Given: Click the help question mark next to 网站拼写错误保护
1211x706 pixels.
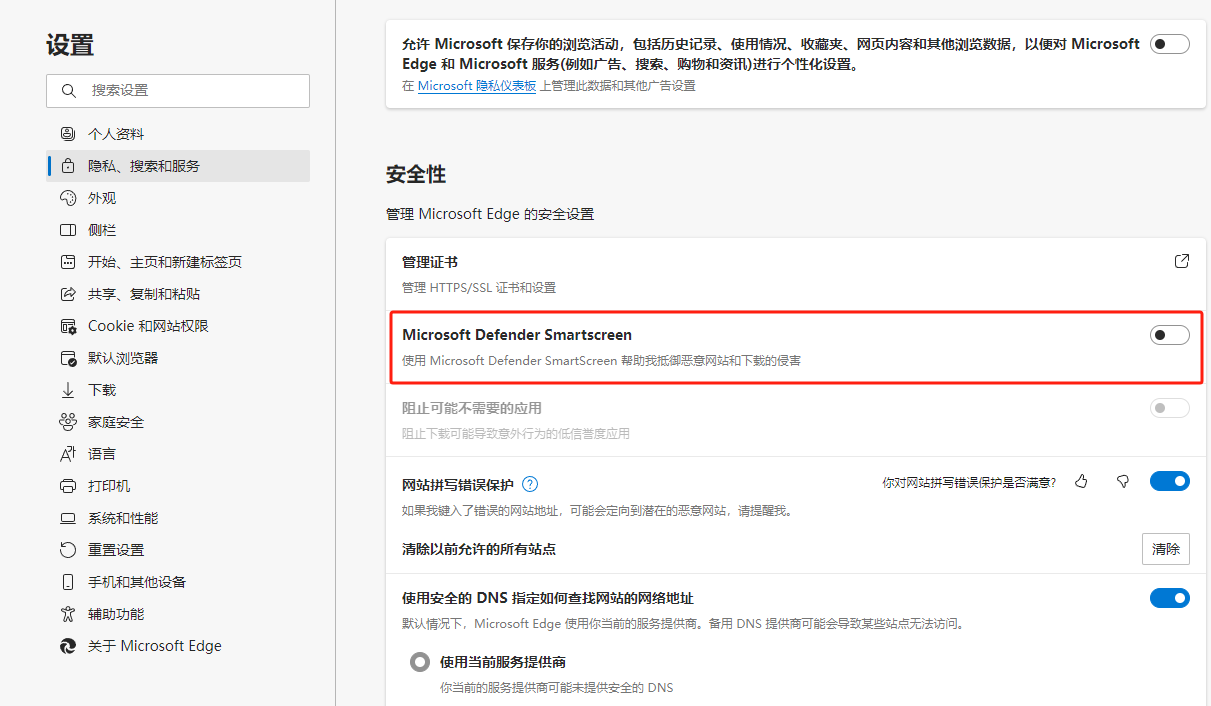Looking at the screenshot, I should point(530,484).
